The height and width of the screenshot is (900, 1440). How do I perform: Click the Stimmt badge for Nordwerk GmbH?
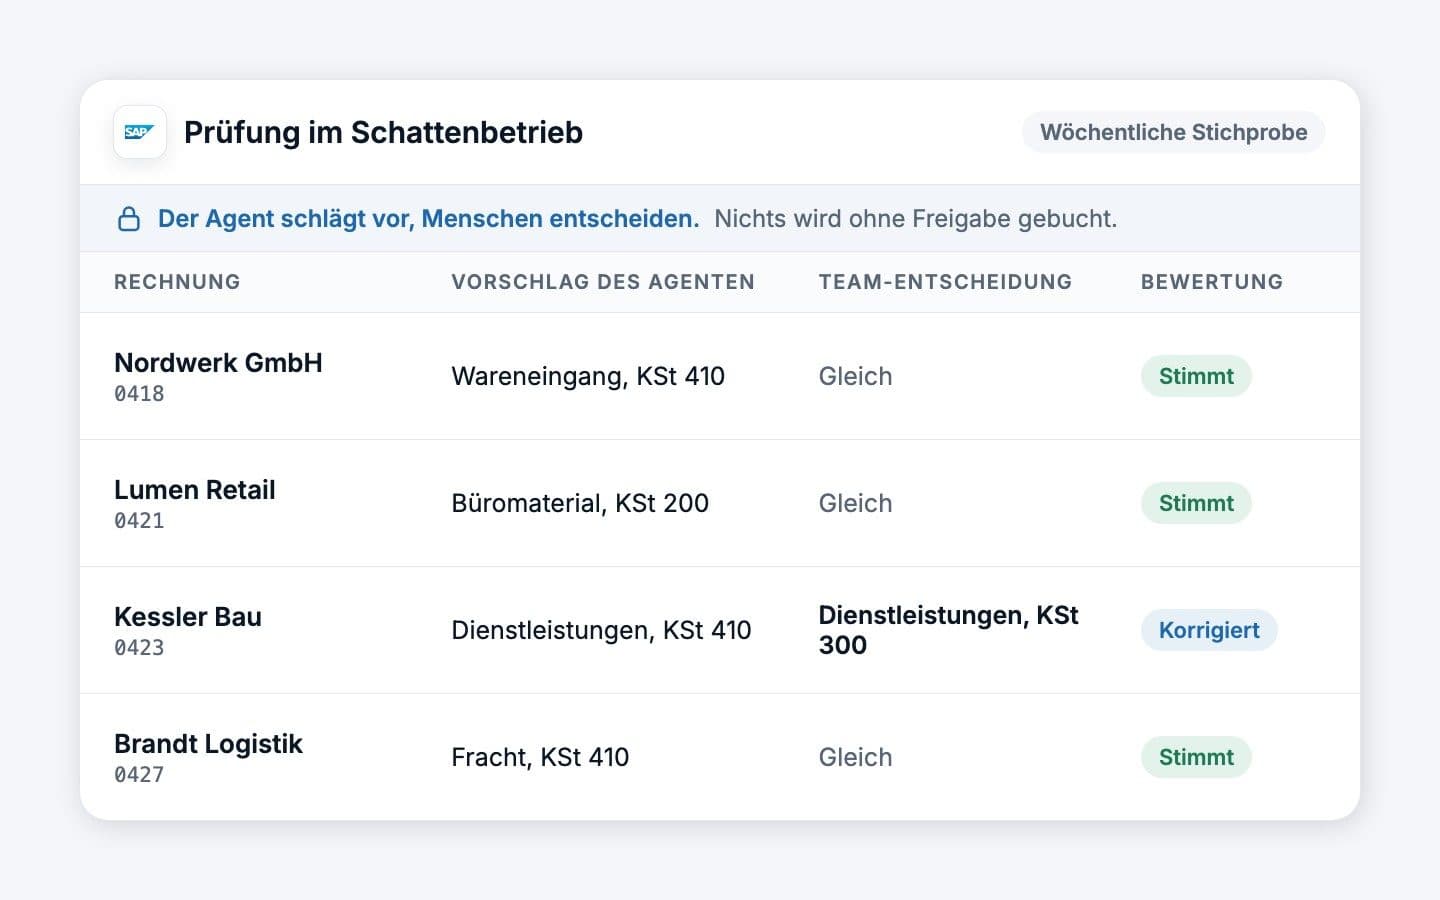coord(1196,376)
